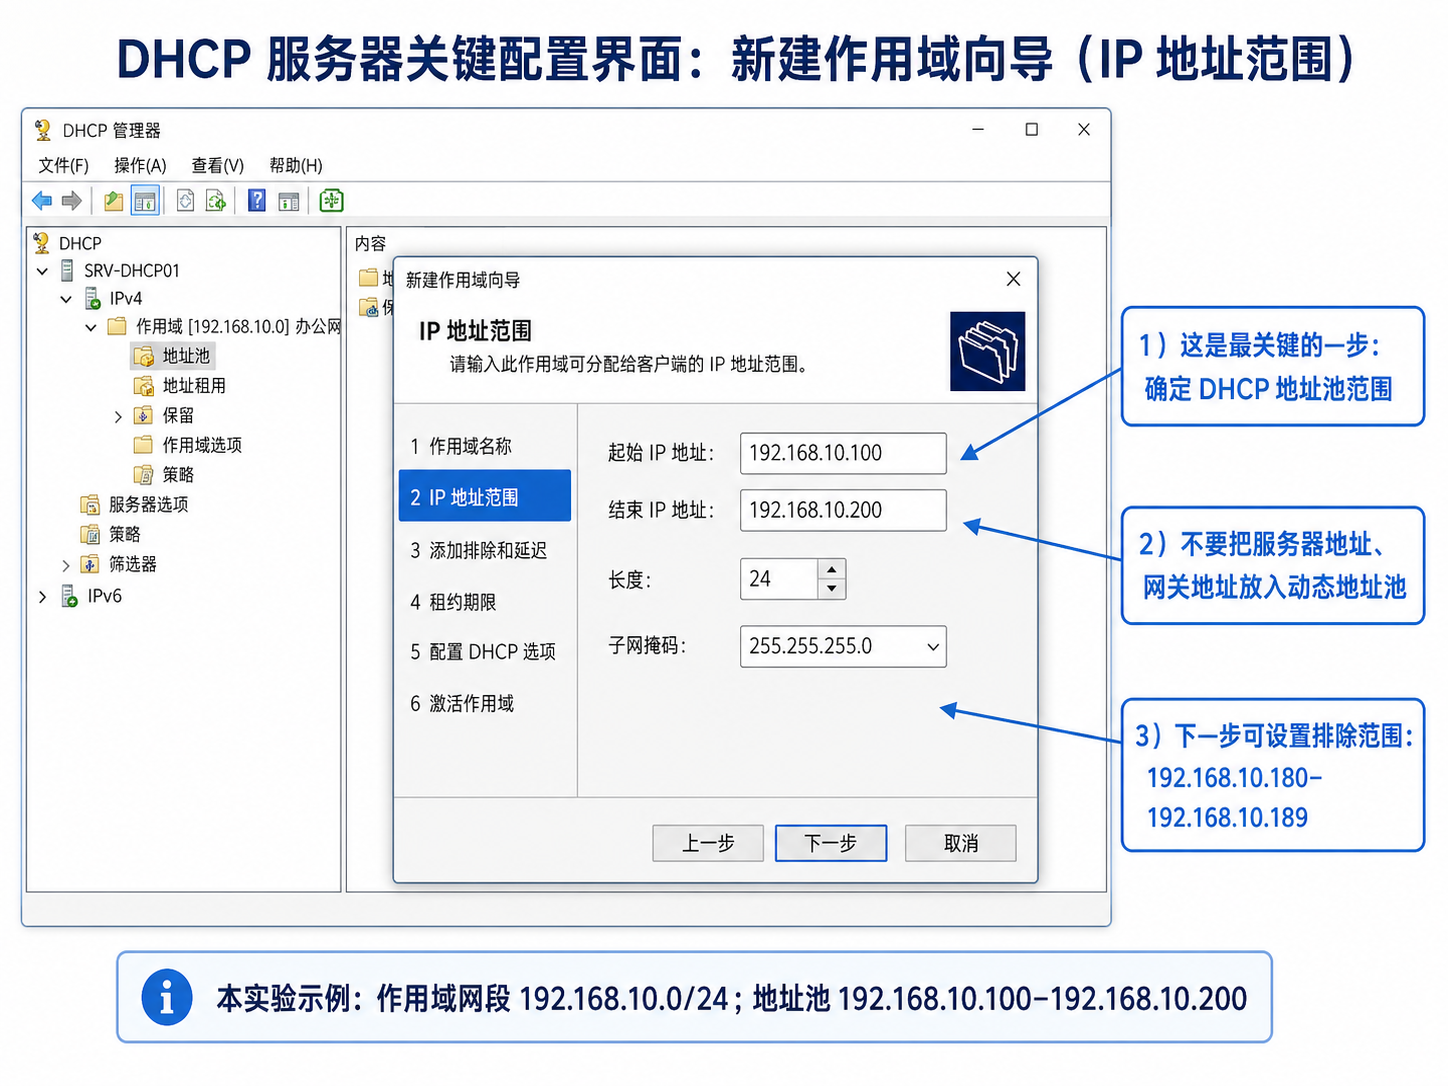Maximize the DHCP 管理器 window
The image size is (1448, 1086).
pos(1031,129)
